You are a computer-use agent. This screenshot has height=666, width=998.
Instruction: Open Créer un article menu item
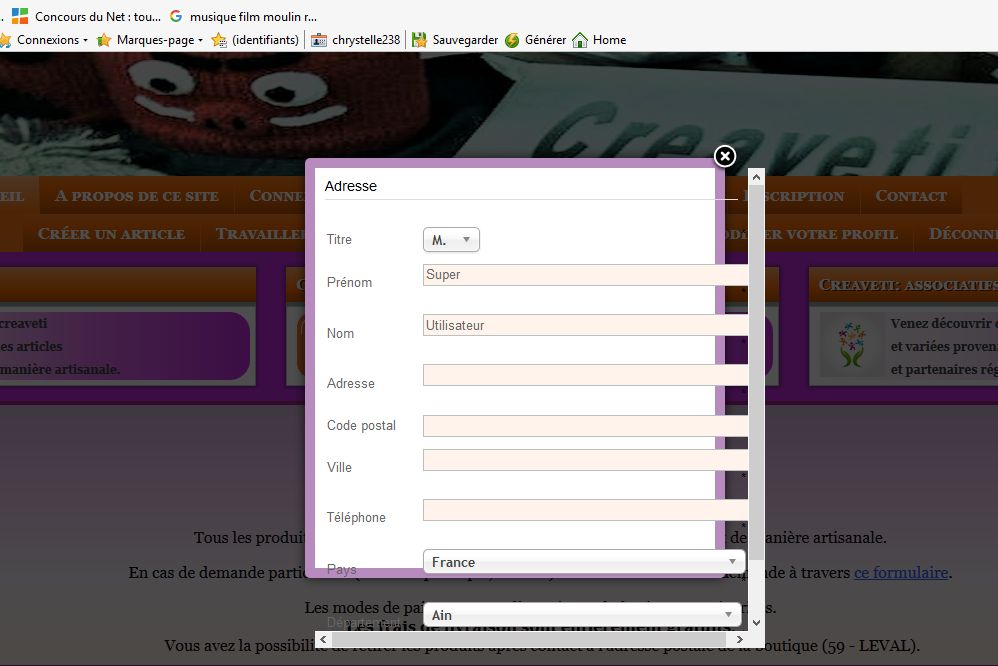[x=111, y=234]
